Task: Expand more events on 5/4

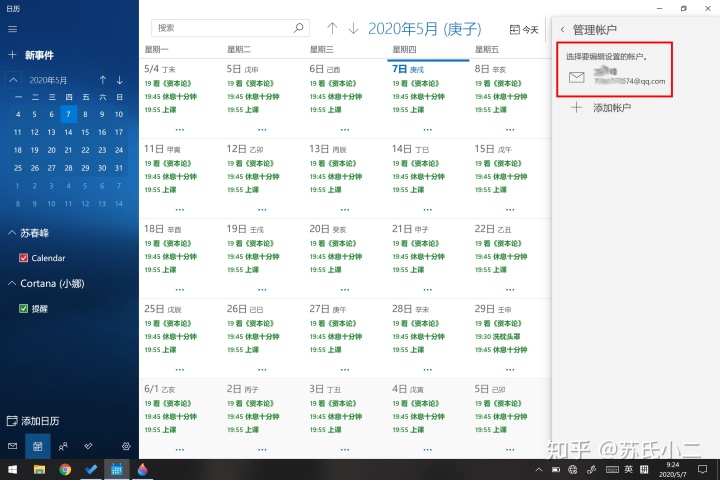Action: click(x=180, y=130)
